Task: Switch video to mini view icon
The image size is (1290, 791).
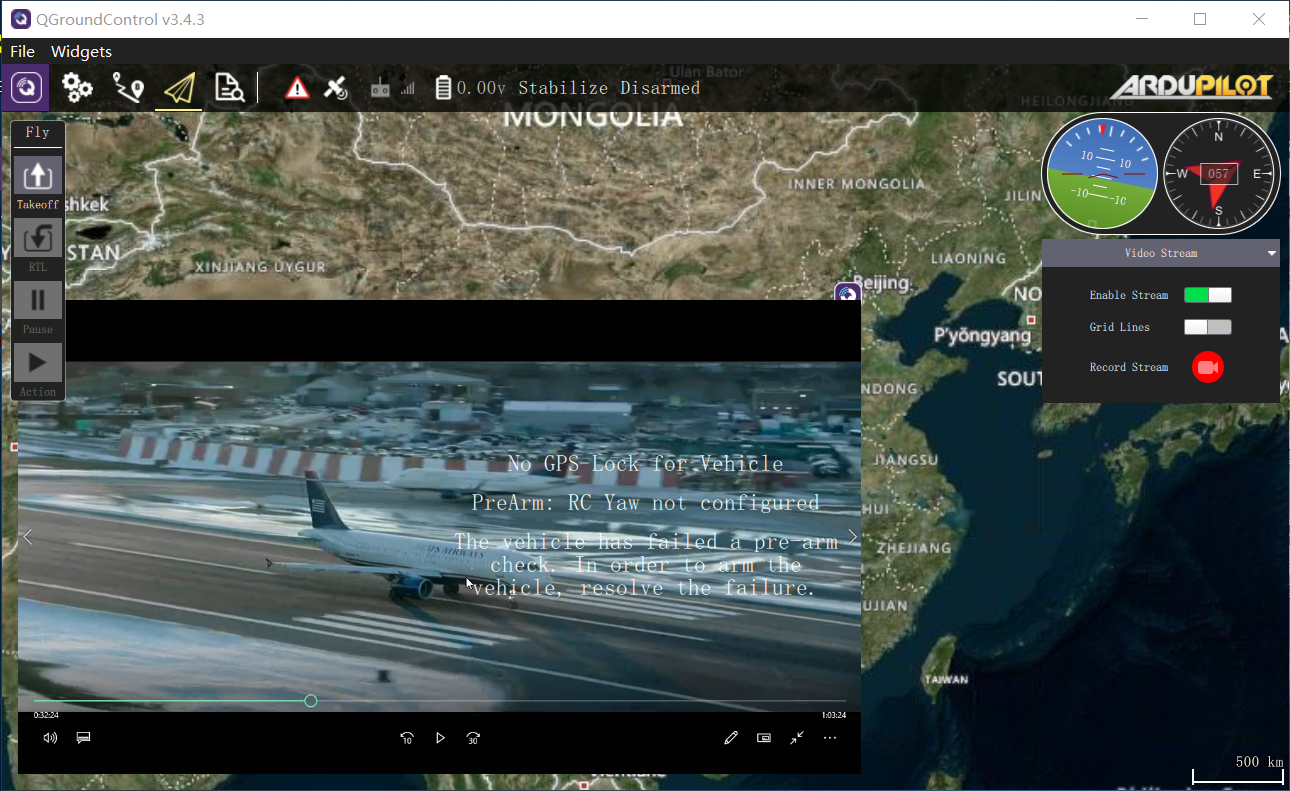Action: coord(764,738)
